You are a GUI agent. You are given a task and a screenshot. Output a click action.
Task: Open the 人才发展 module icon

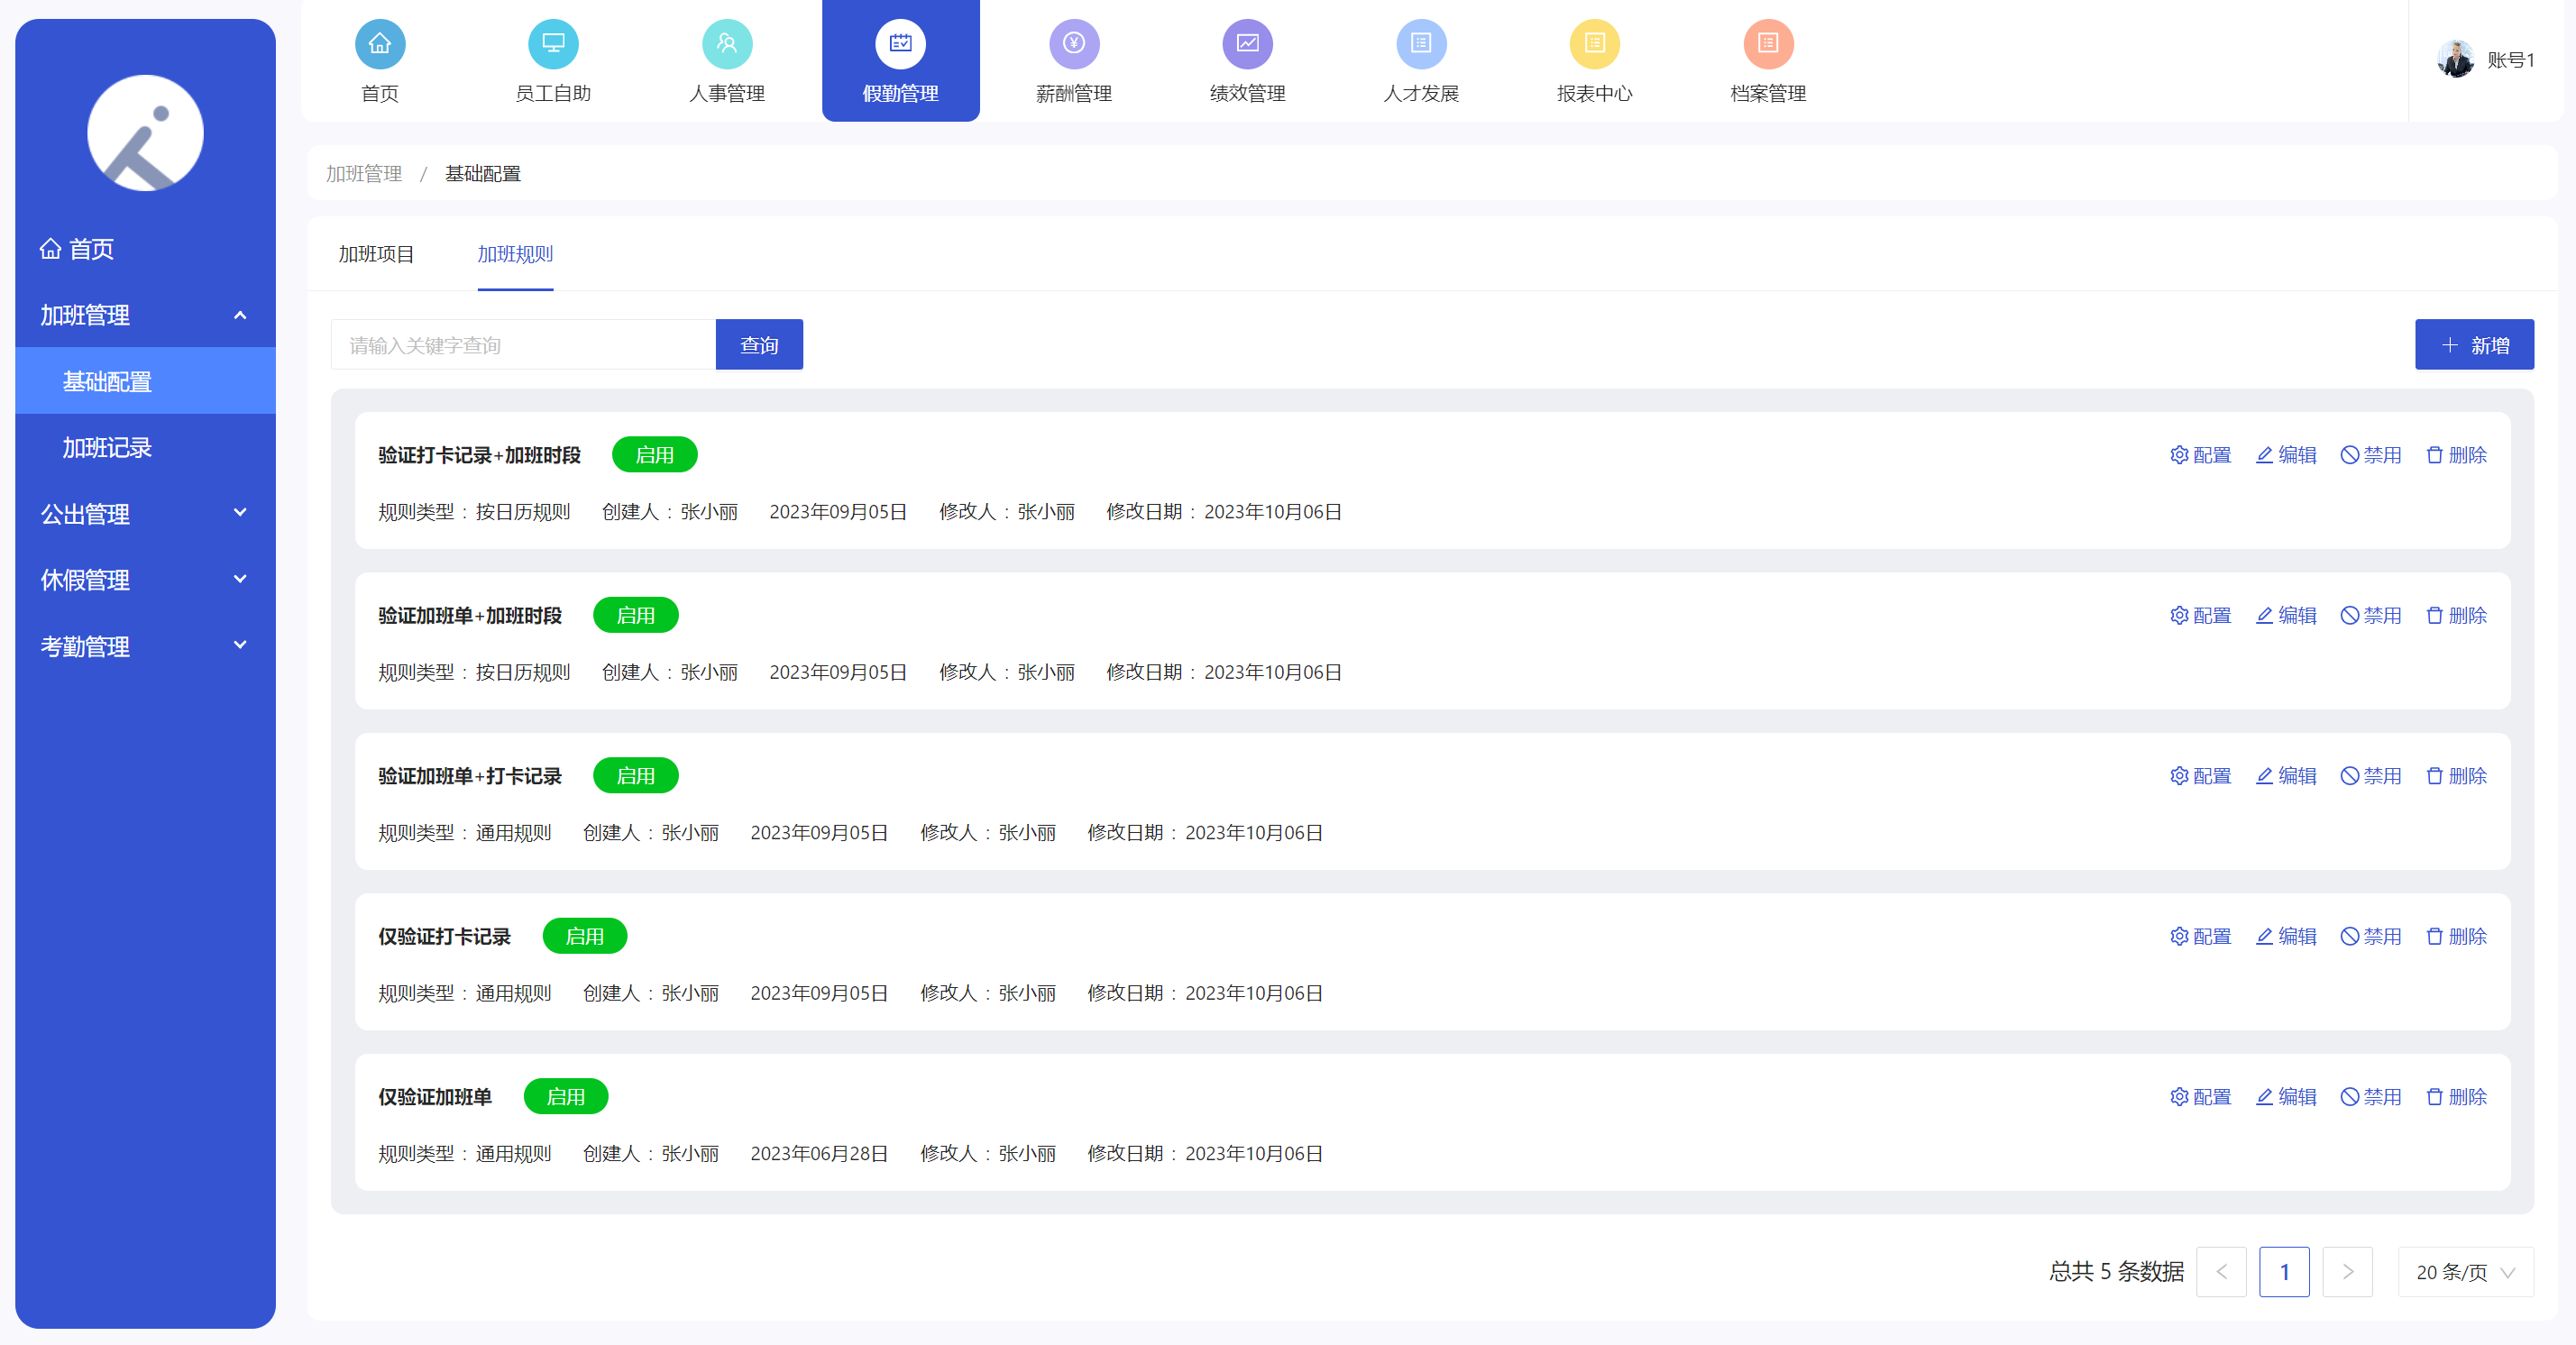click(x=1421, y=44)
